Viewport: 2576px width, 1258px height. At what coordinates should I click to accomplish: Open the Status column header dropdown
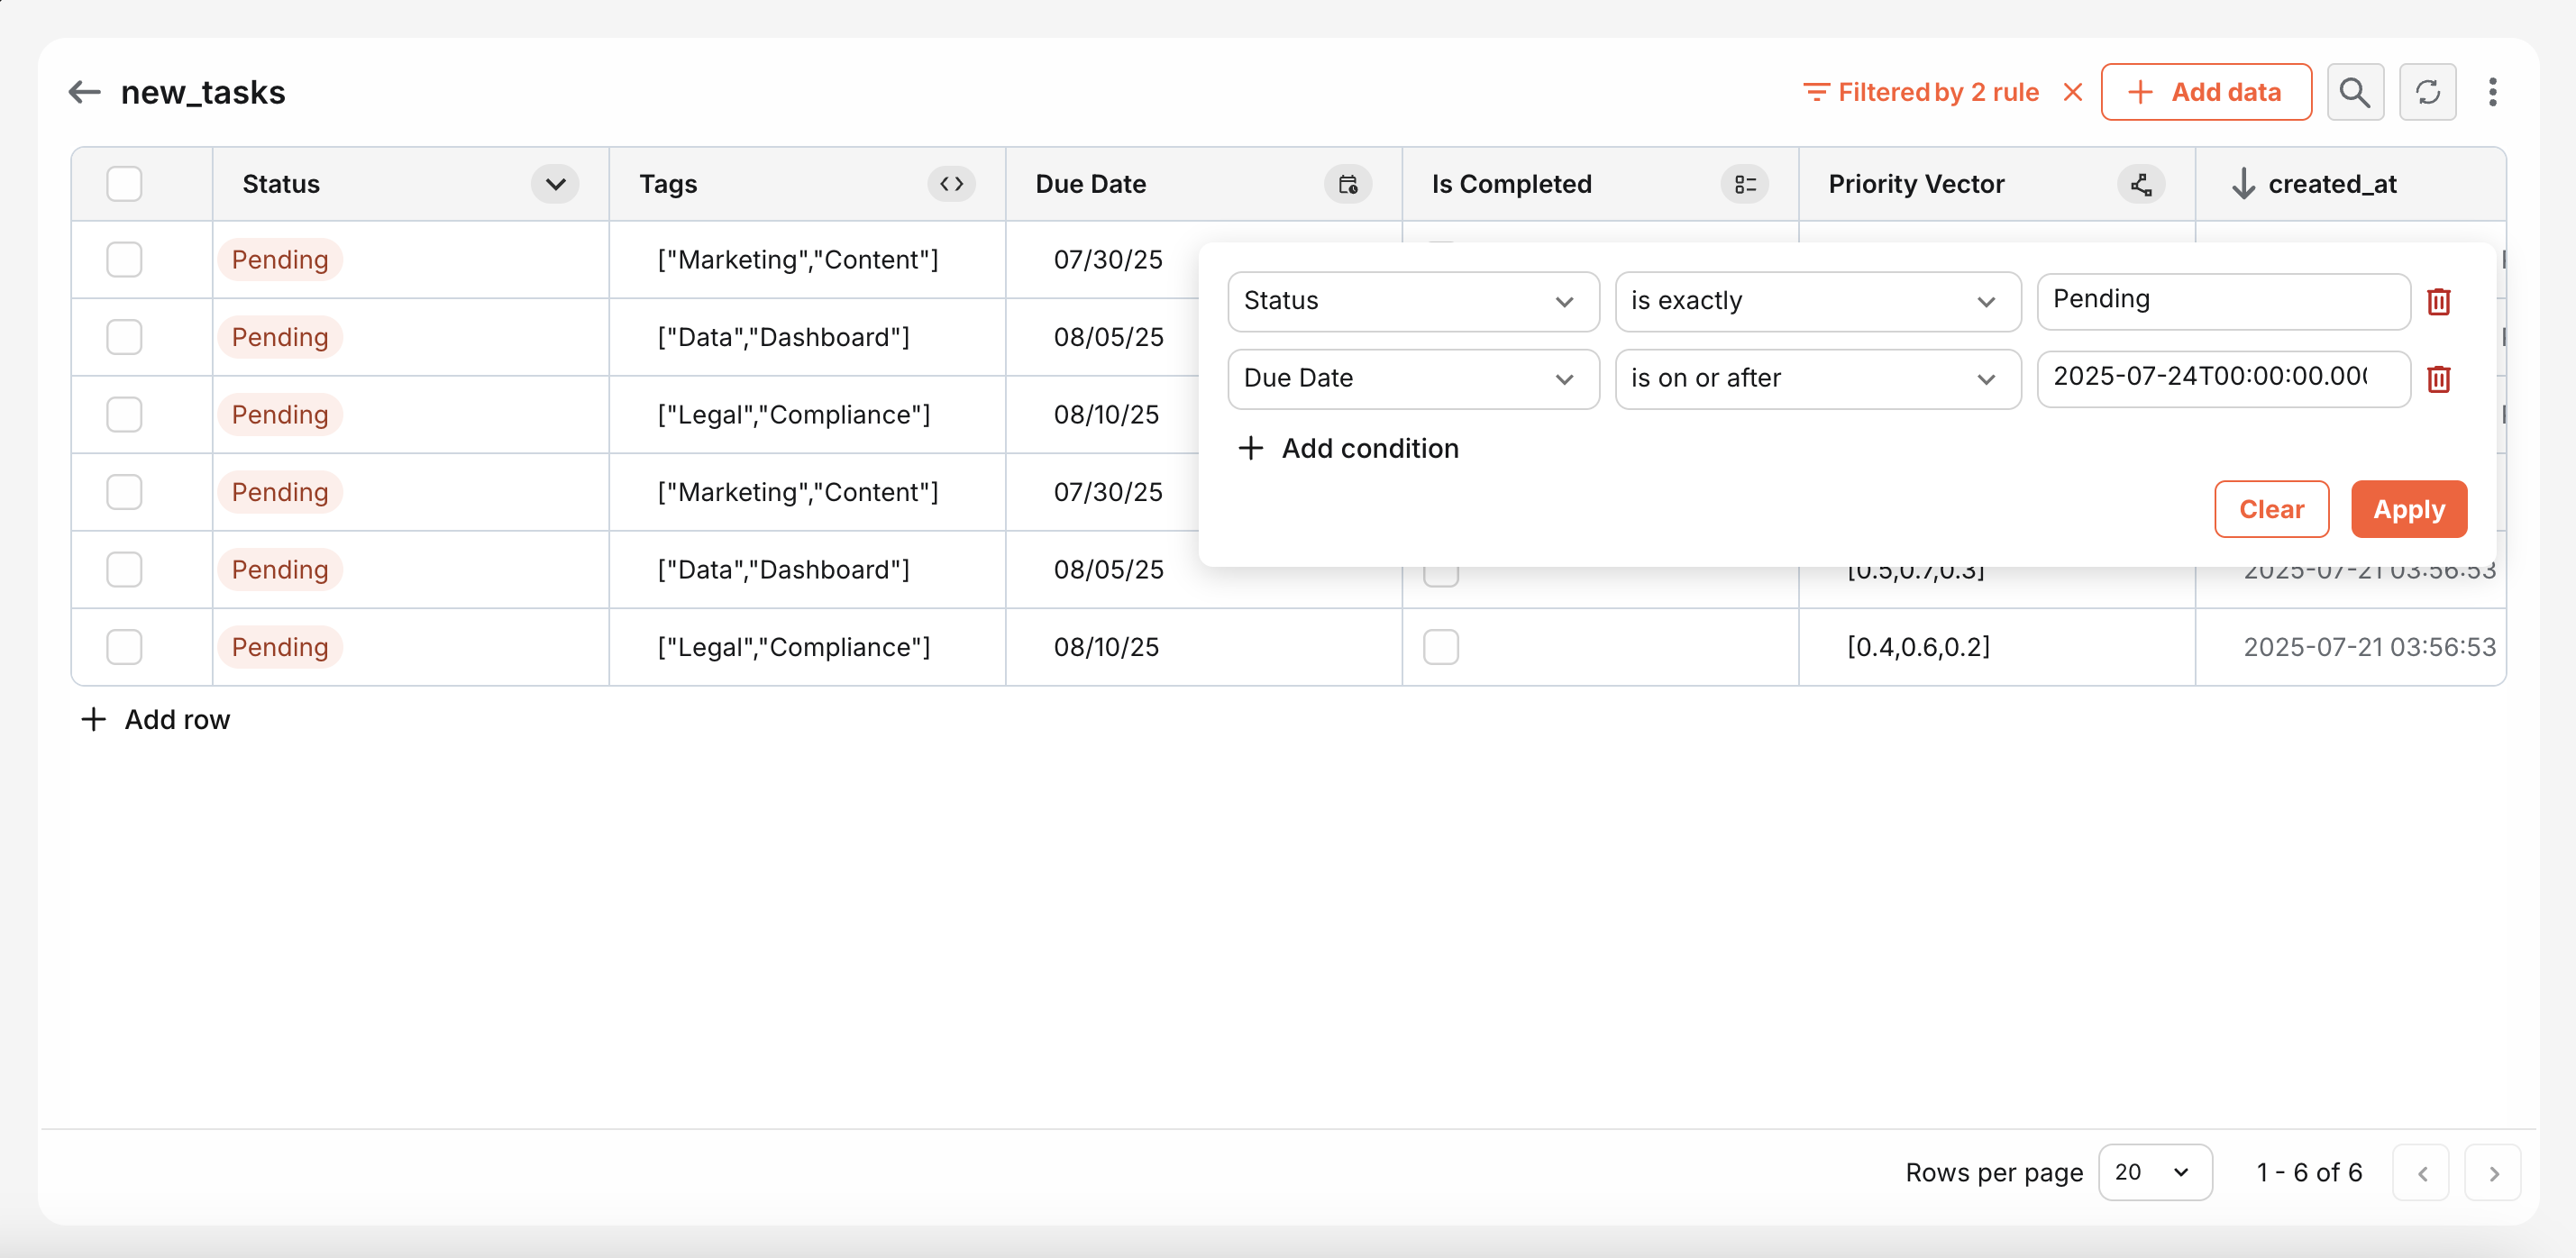pos(555,184)
